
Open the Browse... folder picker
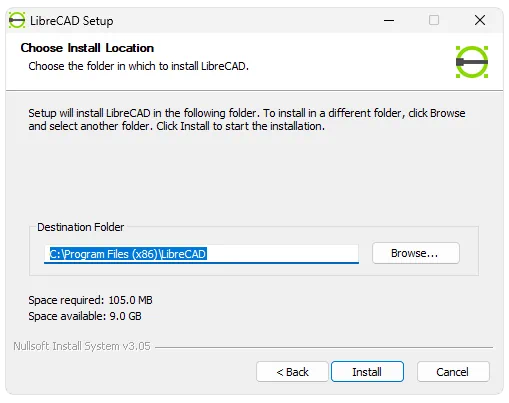[415, 253]
